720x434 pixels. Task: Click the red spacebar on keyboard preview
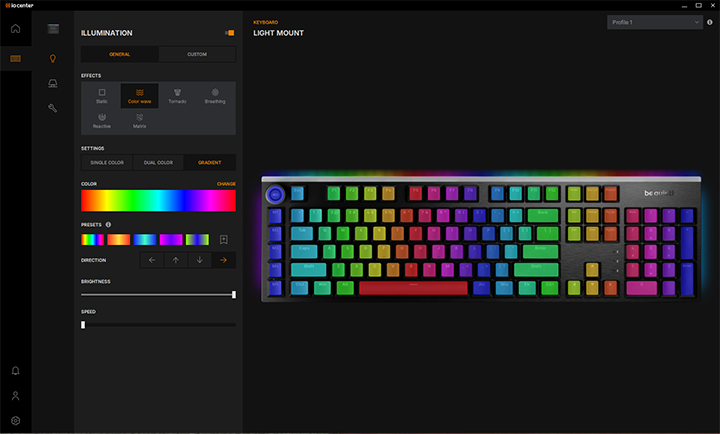[x=413, y=288]
